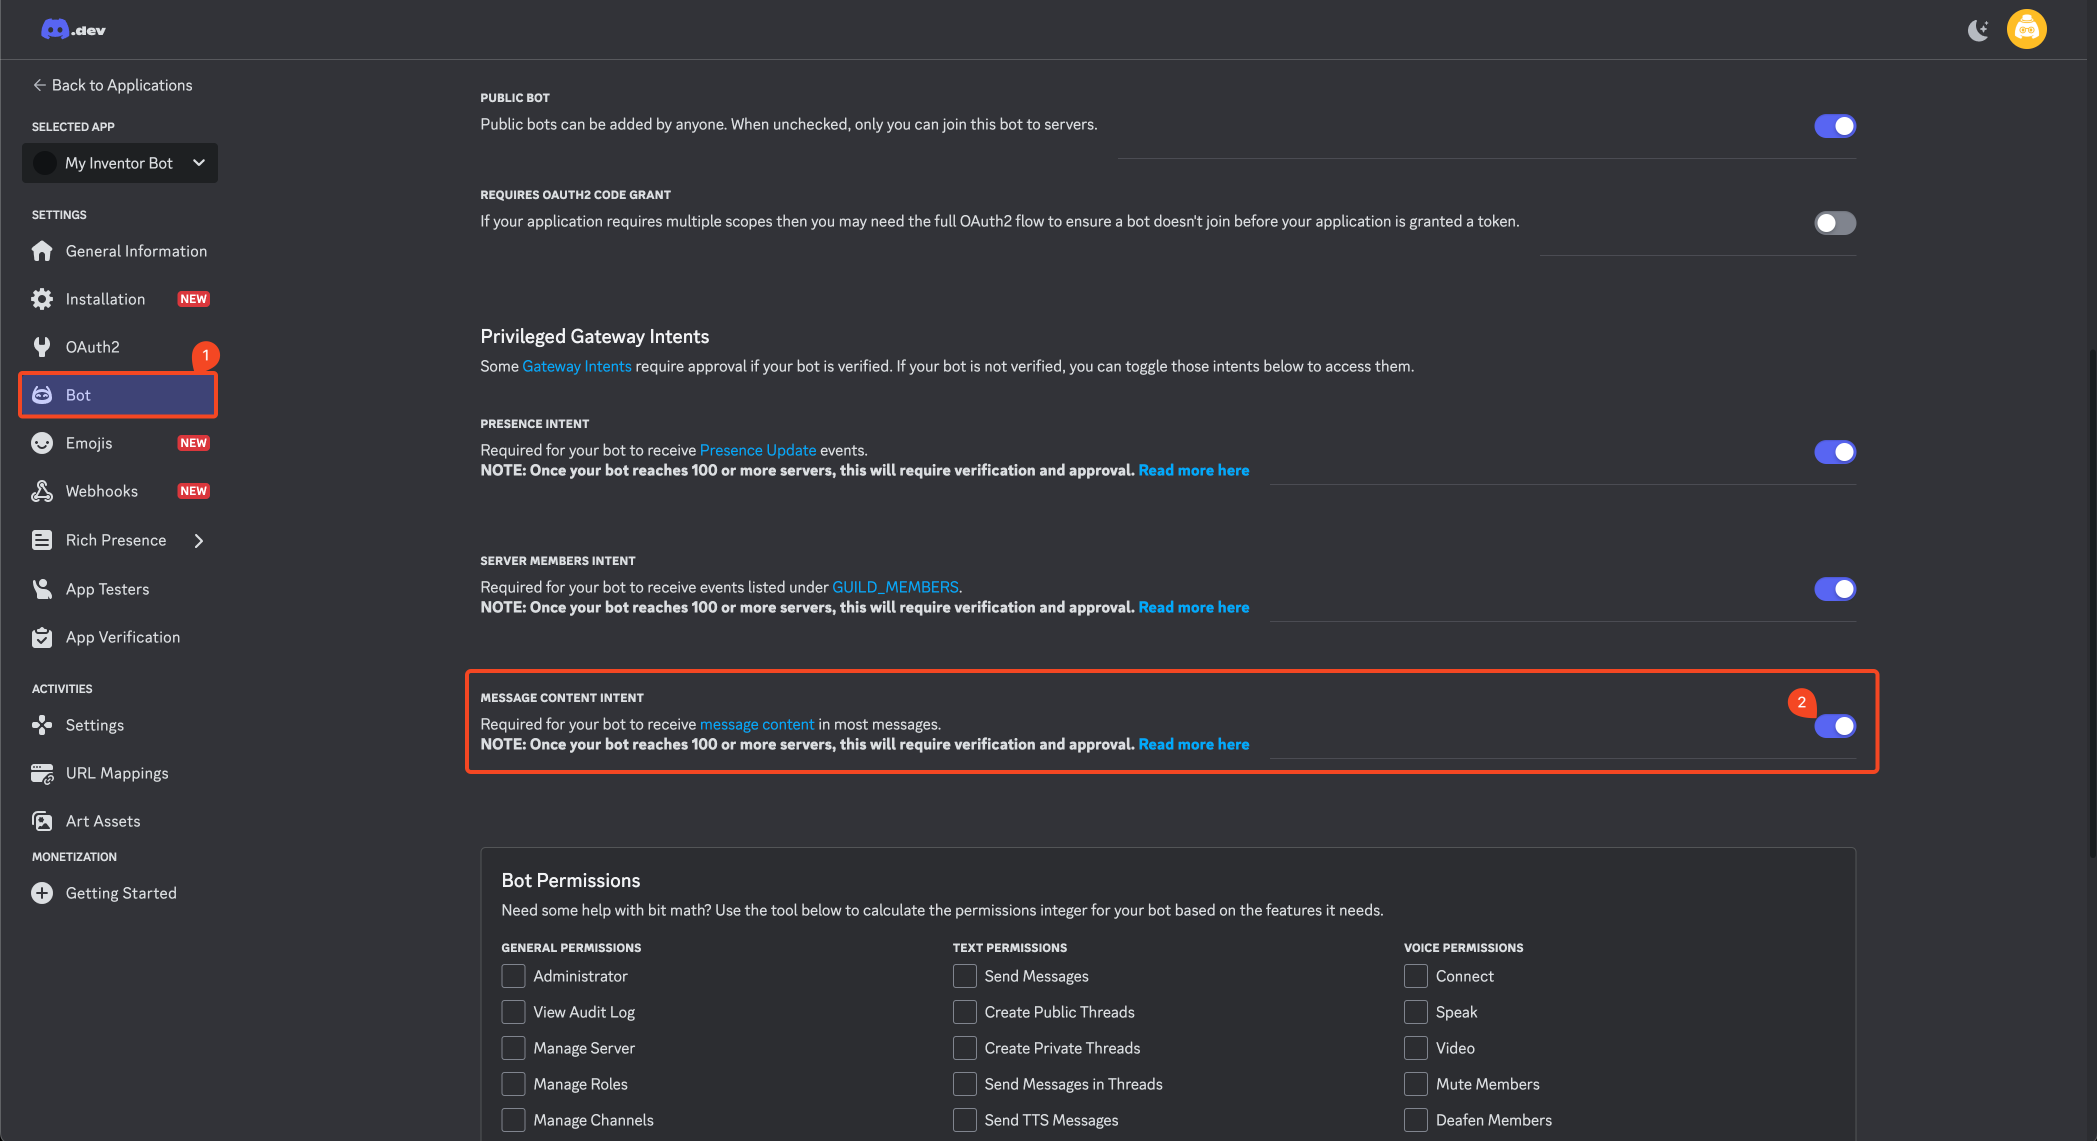Check Create Public Threads permission

click(x=965, y=1012)
